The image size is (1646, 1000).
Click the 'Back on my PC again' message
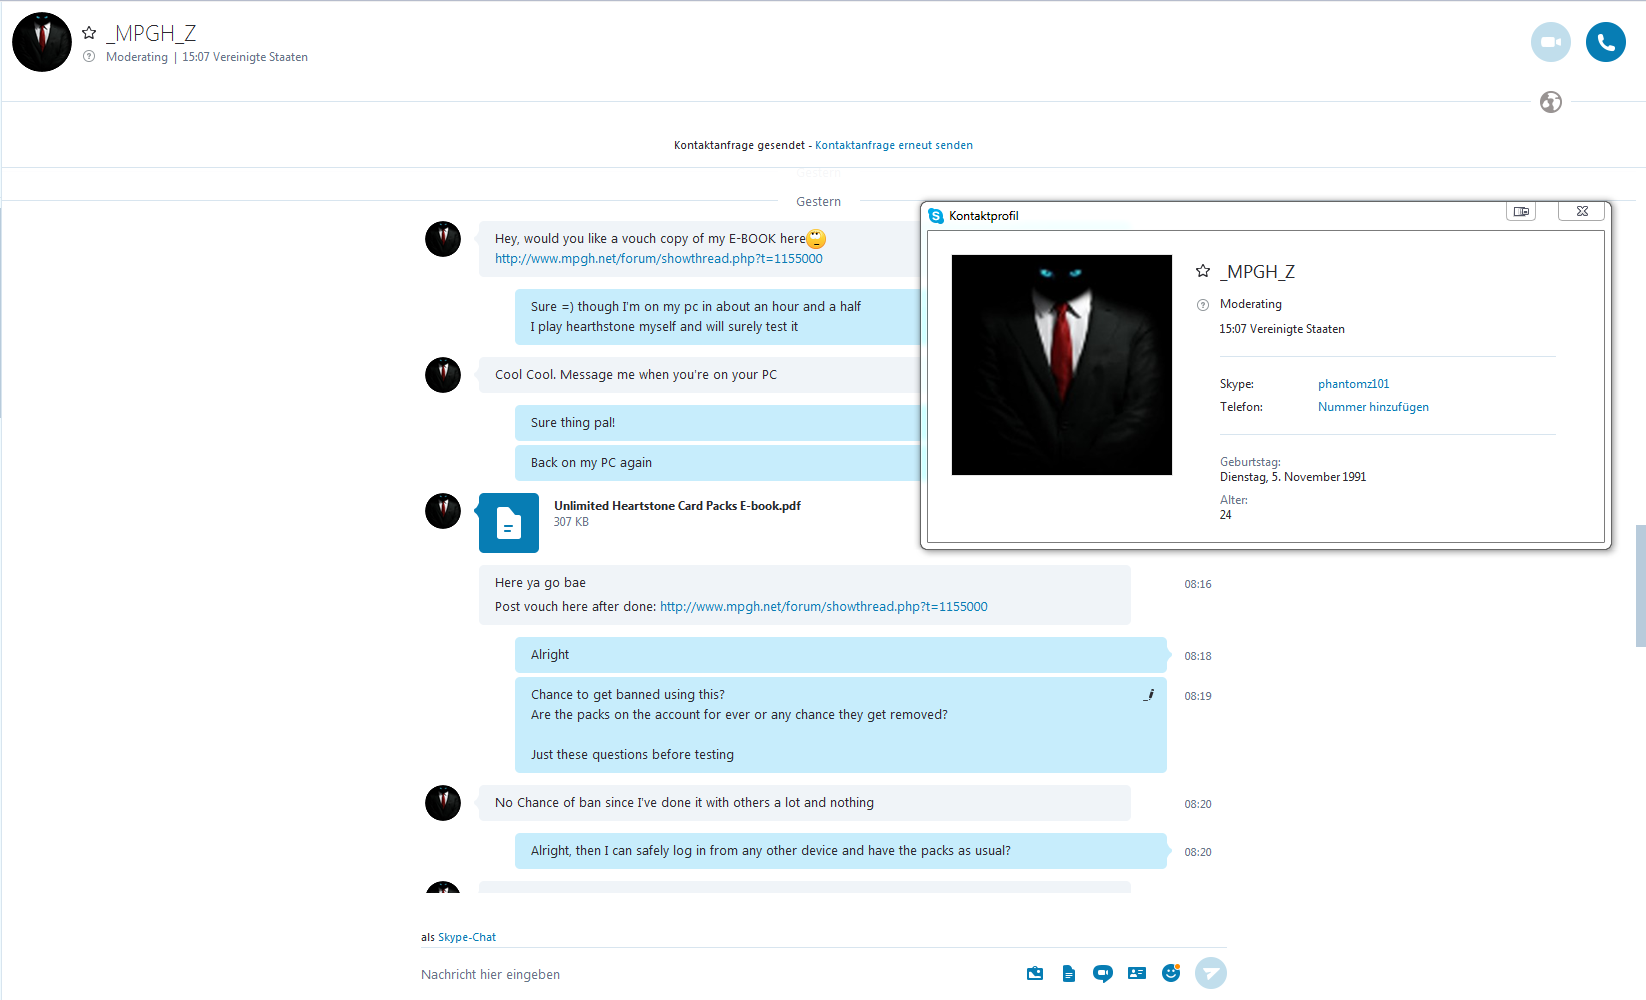pos(717,463)
